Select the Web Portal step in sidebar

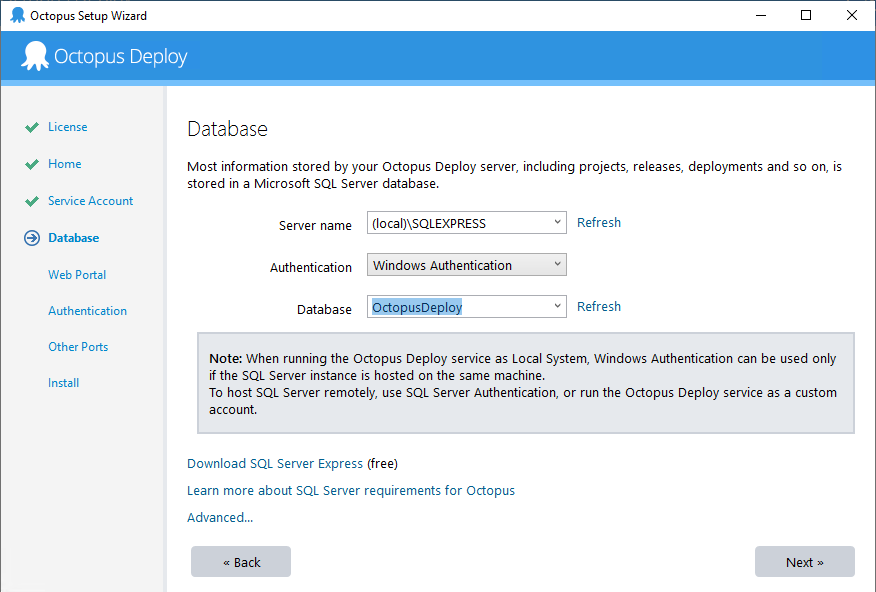pos(77,275)
